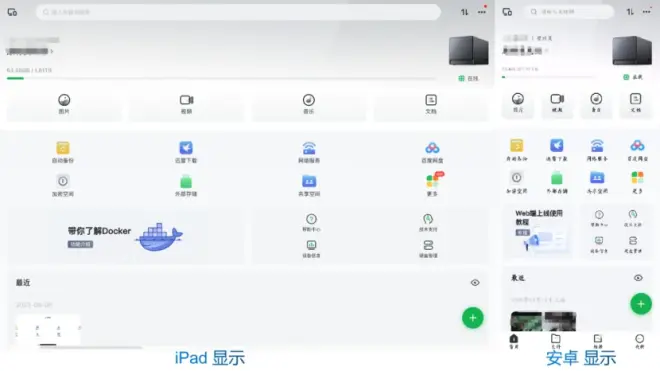Open Network Services (网络服务) in iPad view

(309, 152)
